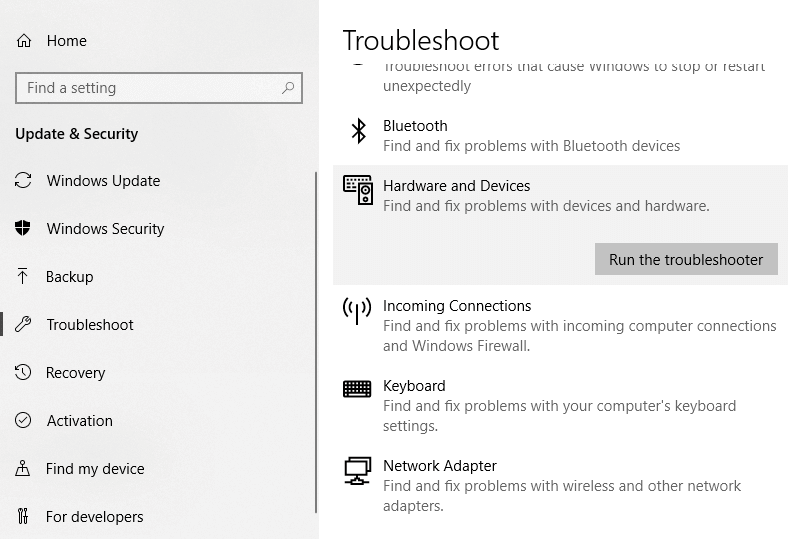The width and height of the screenshot is (793, 539).
Task: Click the Incoming Connections antenna icon
Action: click(x=357, y=311)
